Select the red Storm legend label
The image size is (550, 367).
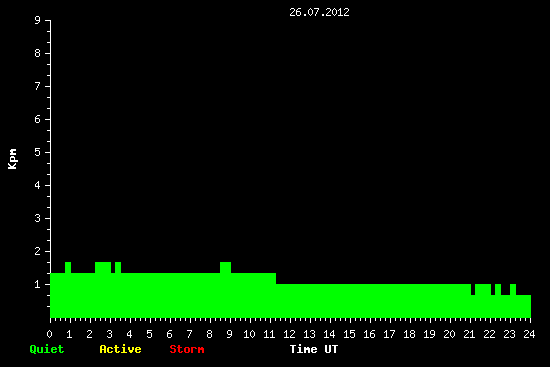click(x=187, y=349)
